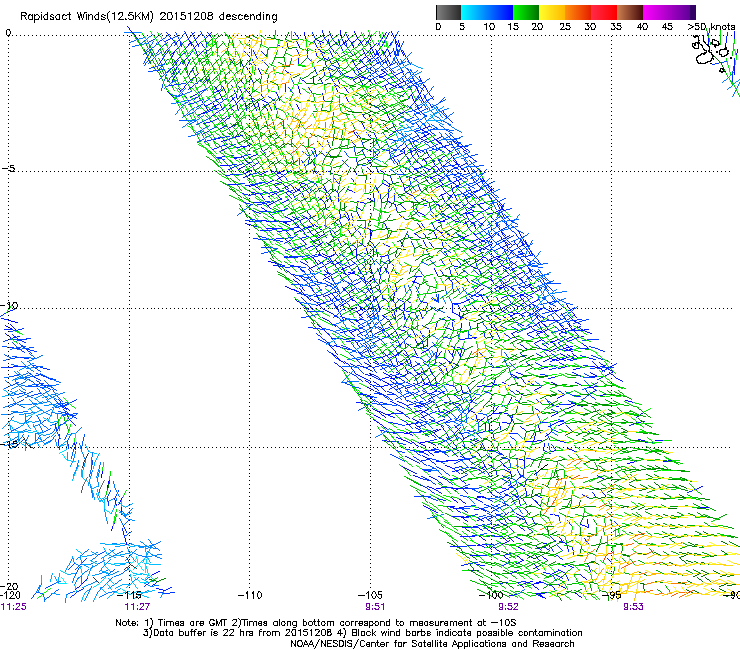Click the '11:27' pass time label

click(x=137, y=607)
